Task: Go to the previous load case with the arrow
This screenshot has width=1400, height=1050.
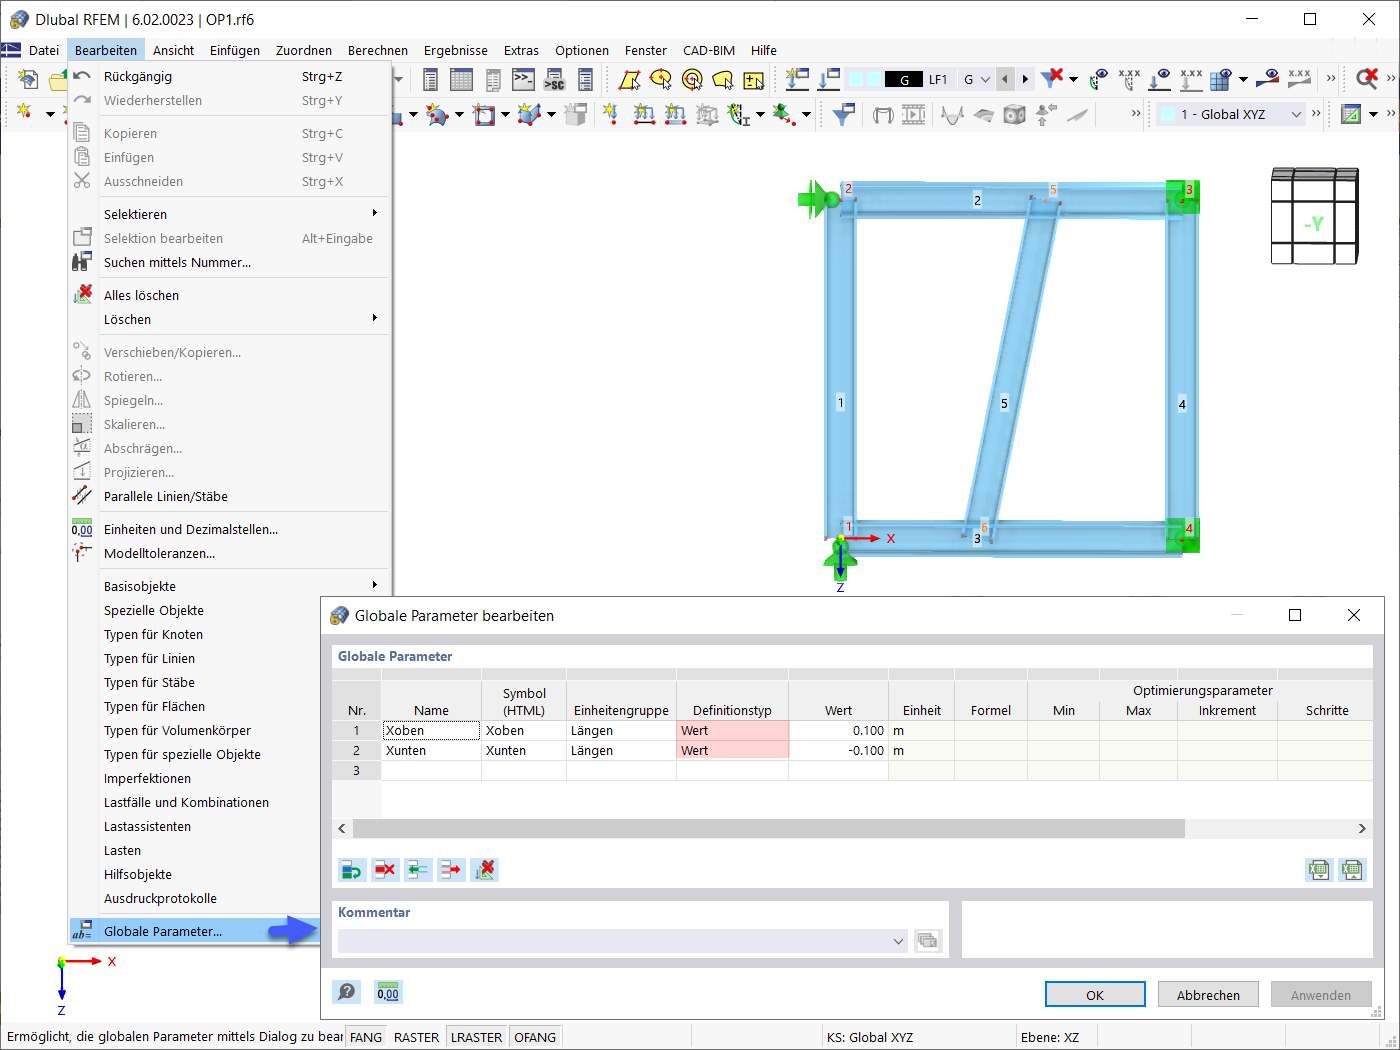Action: [1005, 79]
